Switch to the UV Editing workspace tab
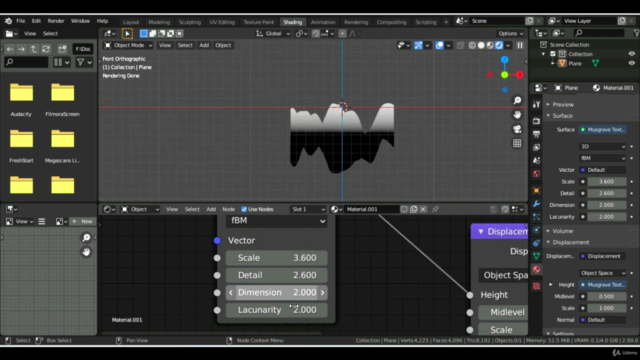Image resolution: width=640 pixels, height=360 pixels. click(x=222, y=22)
